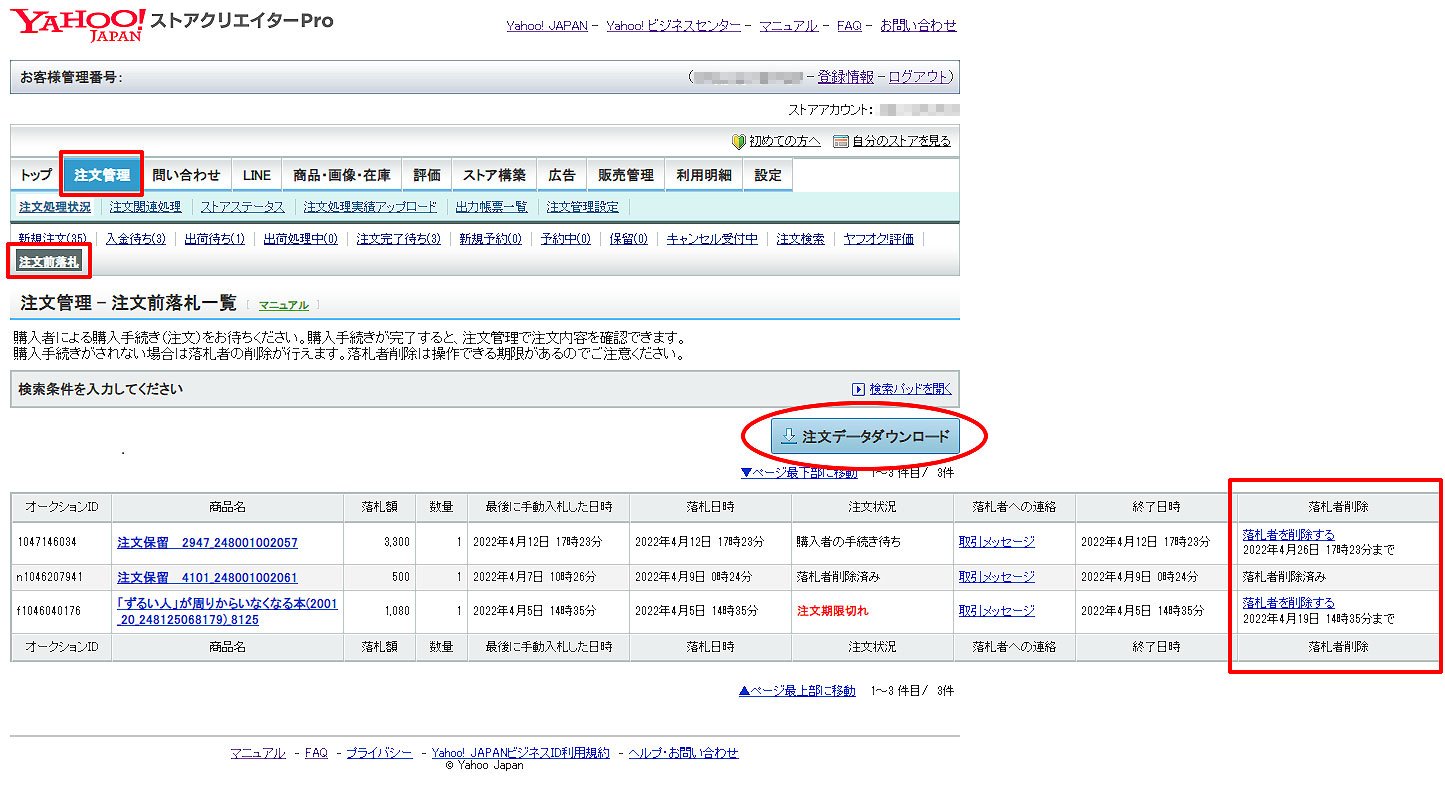Open 取引メッセージ for auction n1046207941
Screen dimensions: 1445x785
996,577
